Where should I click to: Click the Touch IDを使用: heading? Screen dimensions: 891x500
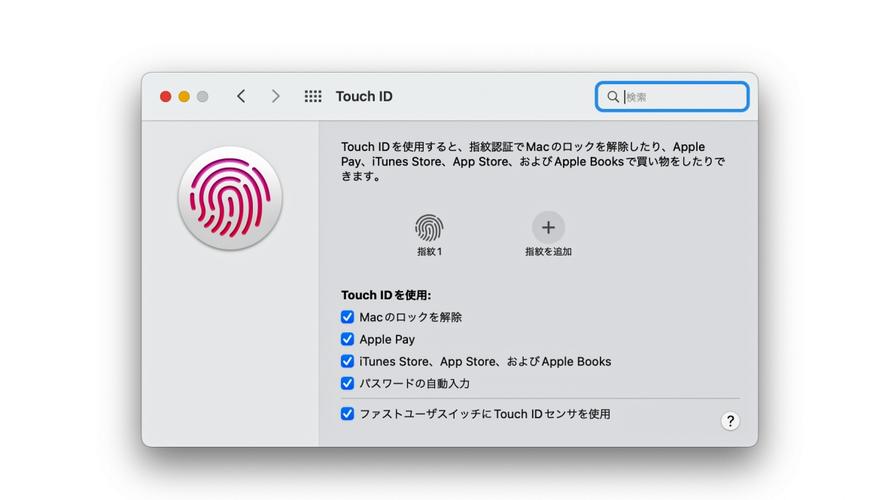tap(386, 295)
